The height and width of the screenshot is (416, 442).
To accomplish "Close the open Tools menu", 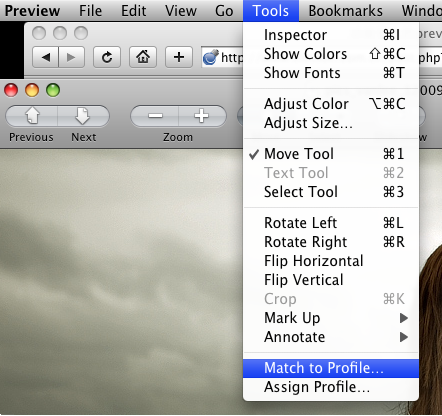I will coord(271,11).
